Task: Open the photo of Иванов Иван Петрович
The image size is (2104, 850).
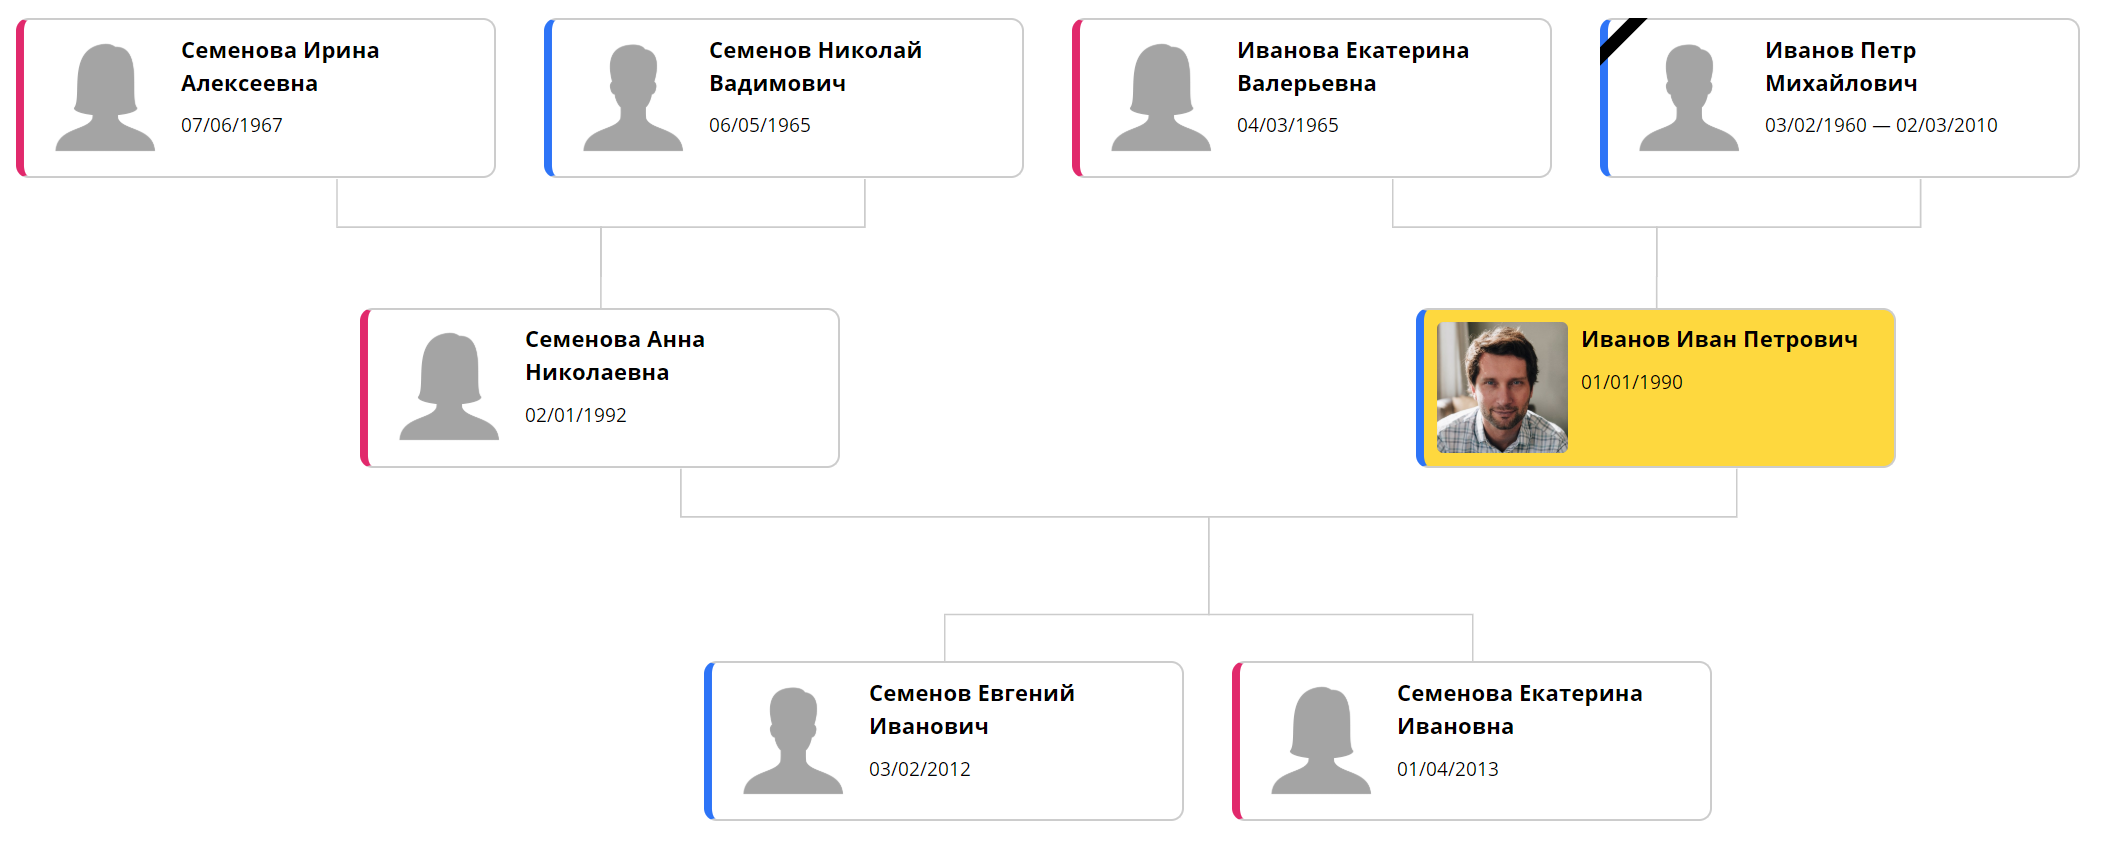Action: click(x=1502, y=387)
